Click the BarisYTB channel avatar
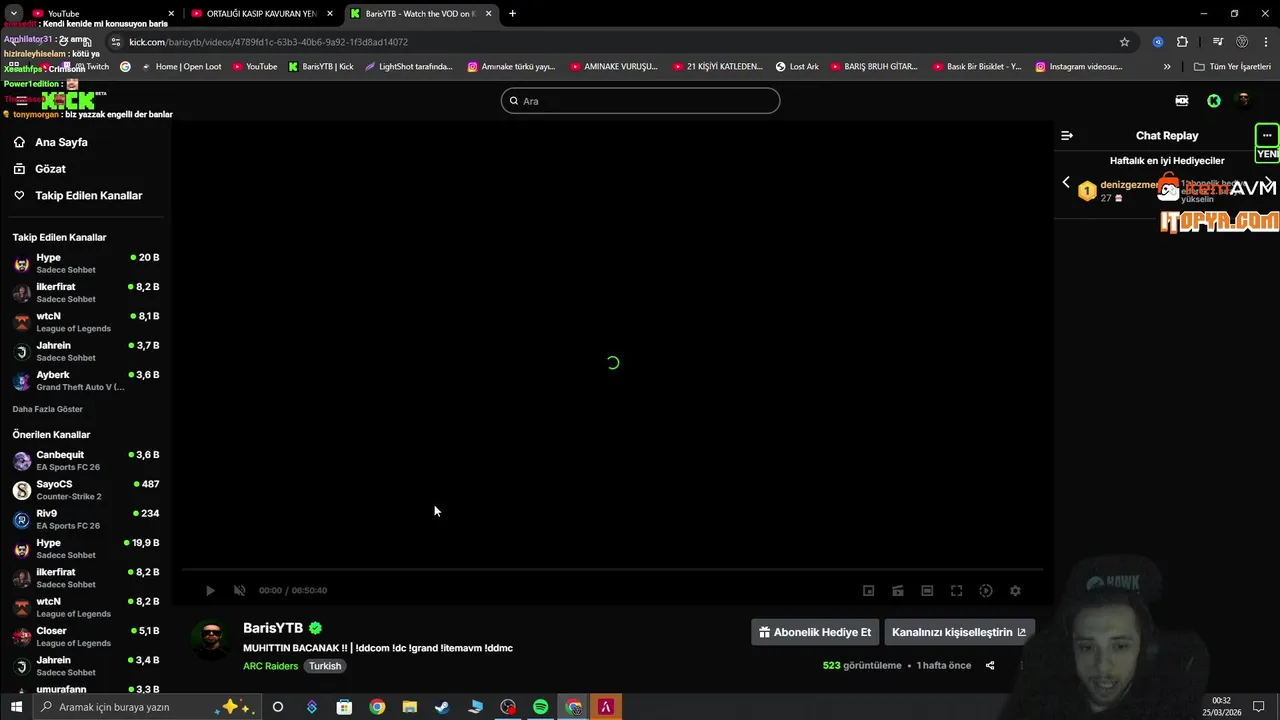 [x=210, y=640]
